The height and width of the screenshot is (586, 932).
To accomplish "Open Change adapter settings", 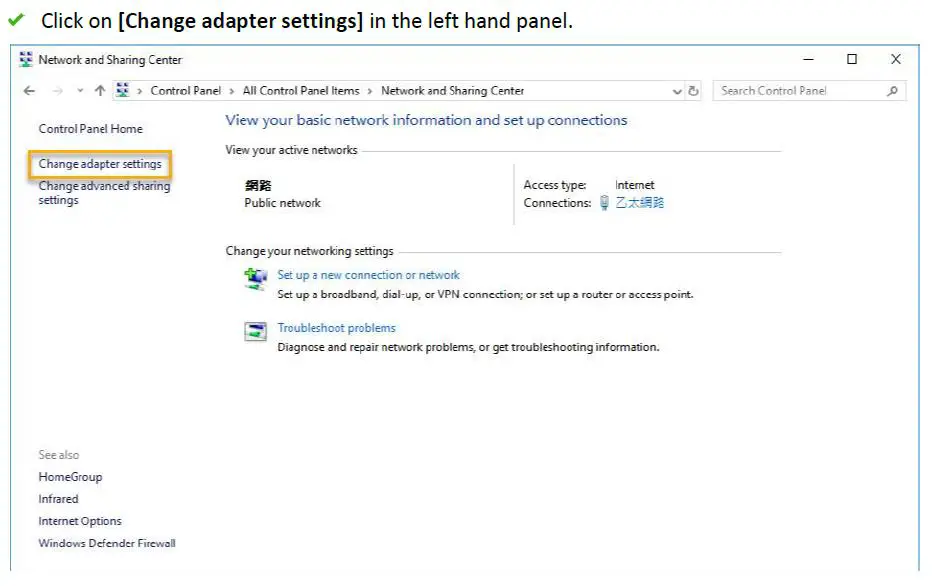I will coord(100,164).
